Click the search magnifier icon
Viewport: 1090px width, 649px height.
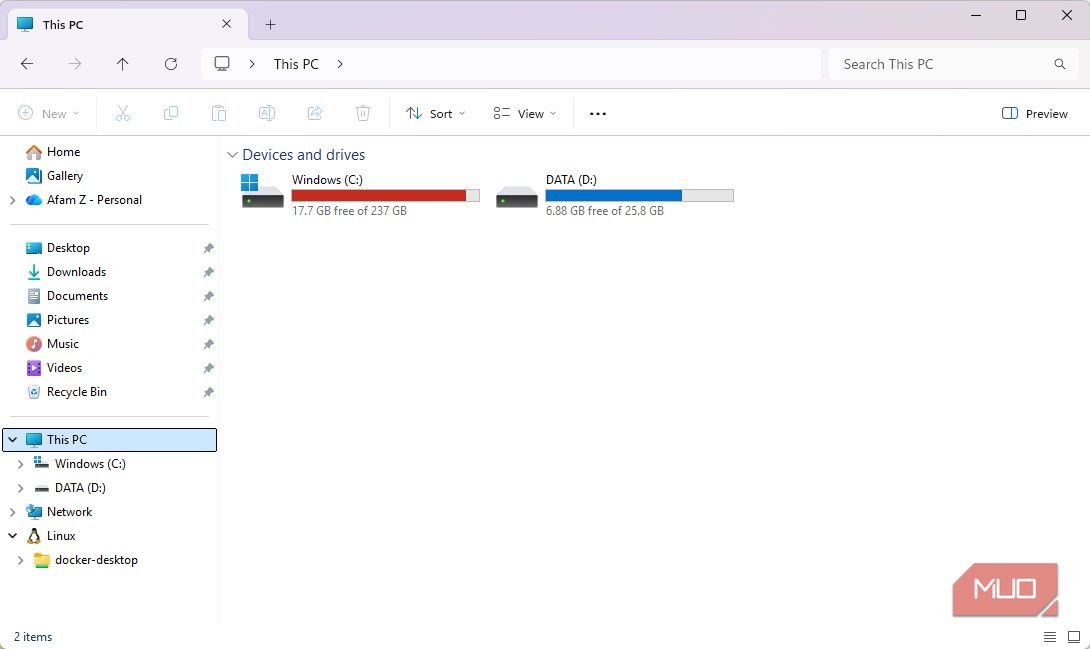click(x=1059, y=64)
